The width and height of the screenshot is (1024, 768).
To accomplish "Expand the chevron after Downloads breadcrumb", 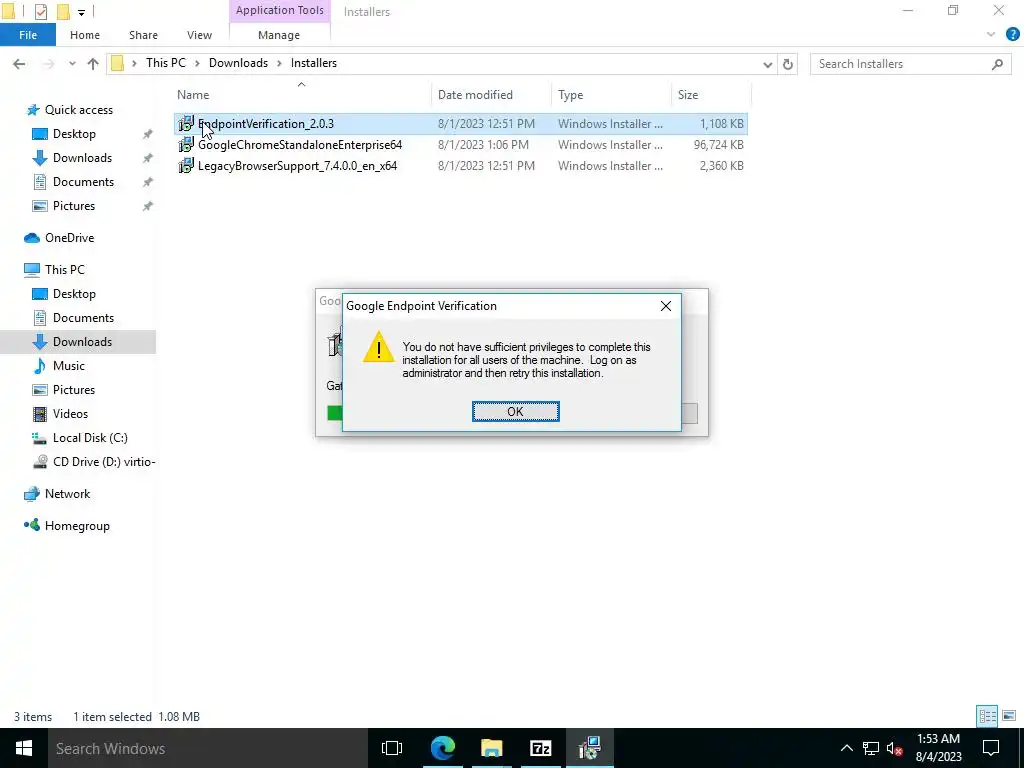I will 280,63.
